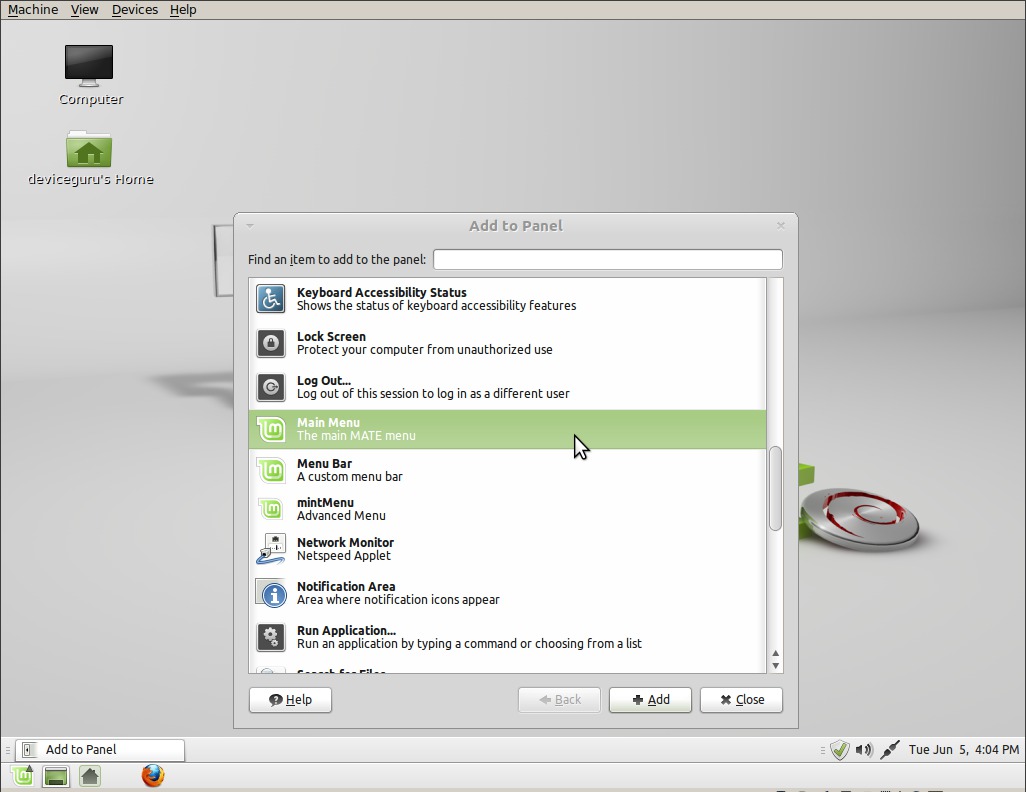The image size is (1026, 792).
Task: Click the Close button in dialog
Action: click(741, 700)
